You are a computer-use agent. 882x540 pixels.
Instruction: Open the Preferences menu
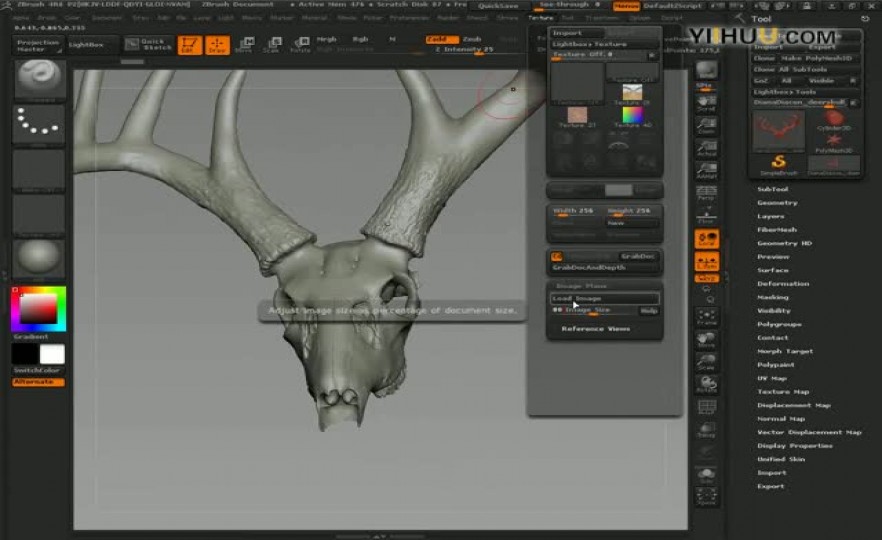(x=409, y=18)
